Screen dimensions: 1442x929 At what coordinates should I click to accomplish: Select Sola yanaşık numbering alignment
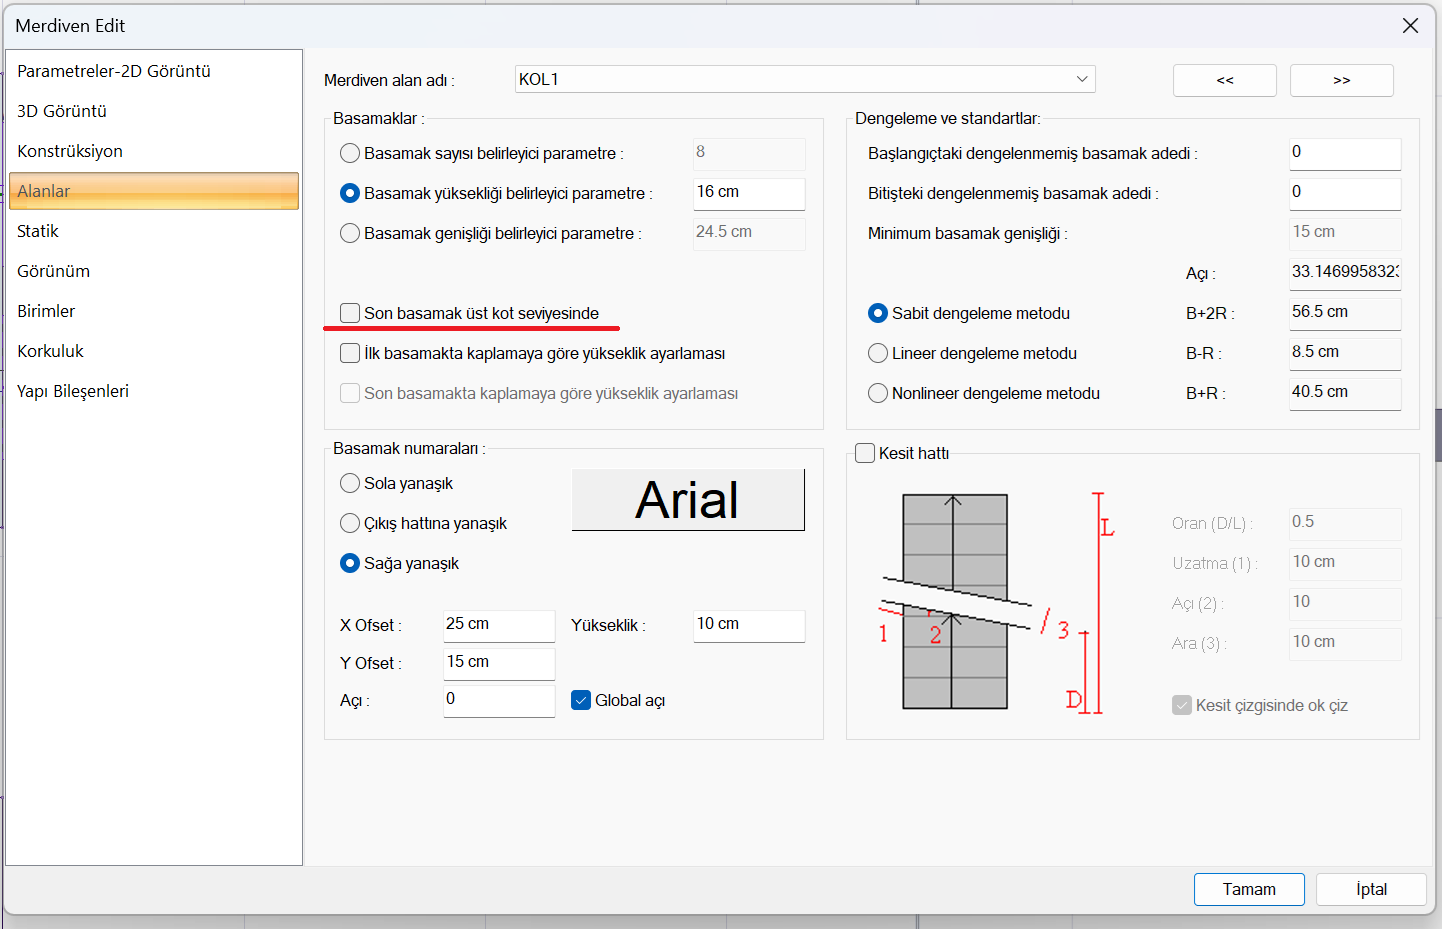pos(350,483)
